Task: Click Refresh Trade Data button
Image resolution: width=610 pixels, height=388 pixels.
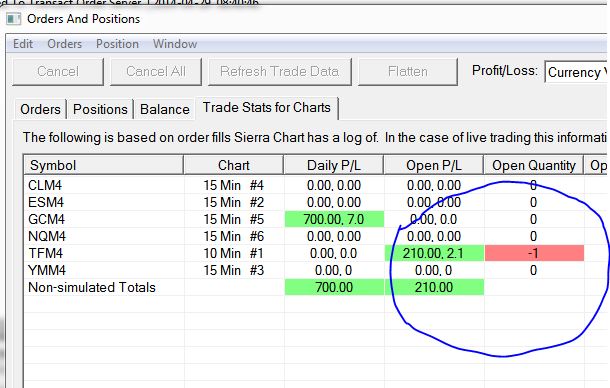Action: coord(280,72)
